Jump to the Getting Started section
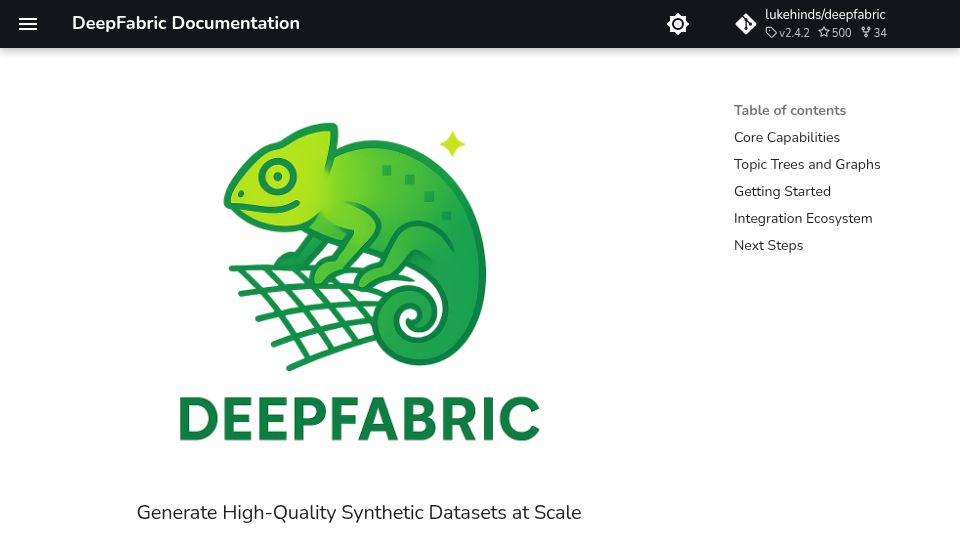 pyautogui.click(x=782, y=191)
